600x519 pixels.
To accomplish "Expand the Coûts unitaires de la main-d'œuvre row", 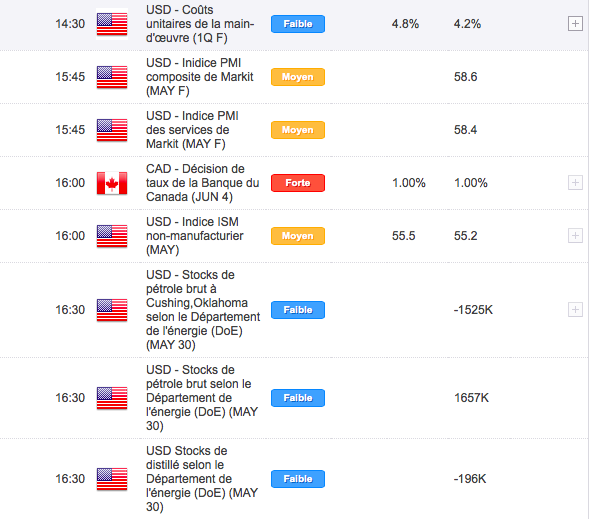I will pos(575,24).
